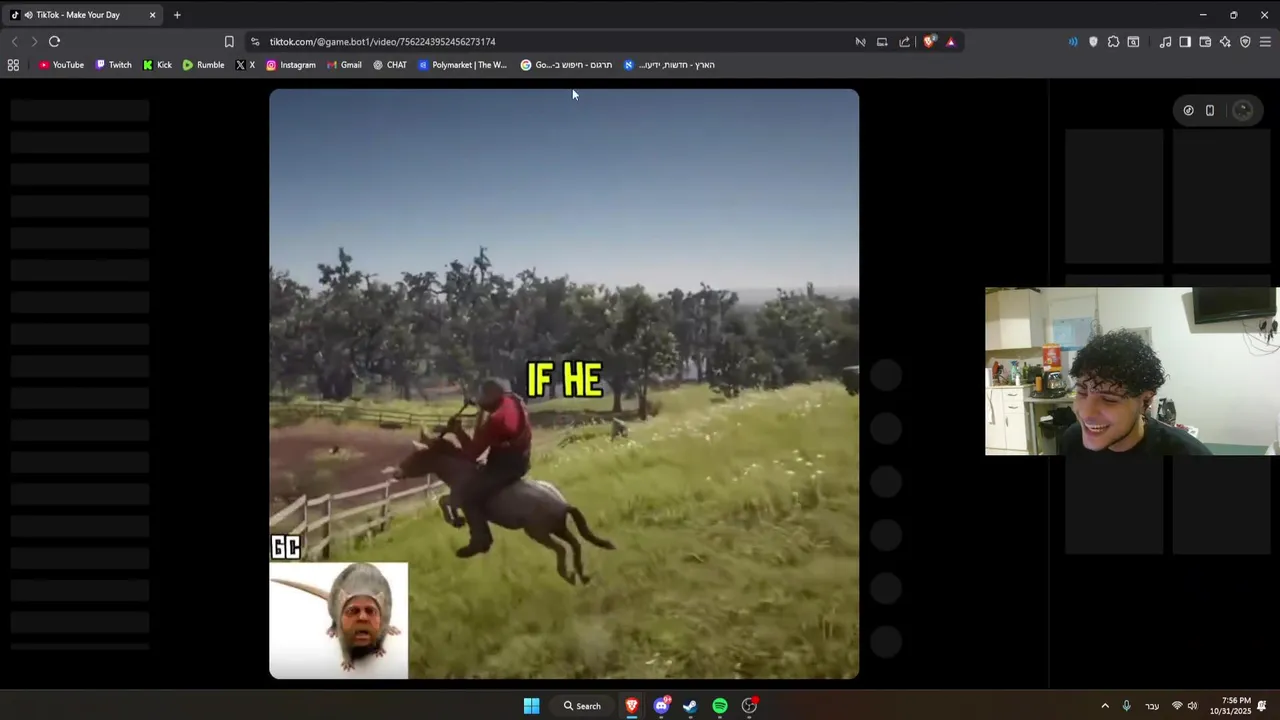Screen dimensions: 1280x720
Task: Close the TikTok tab
Action: point(152,15)
